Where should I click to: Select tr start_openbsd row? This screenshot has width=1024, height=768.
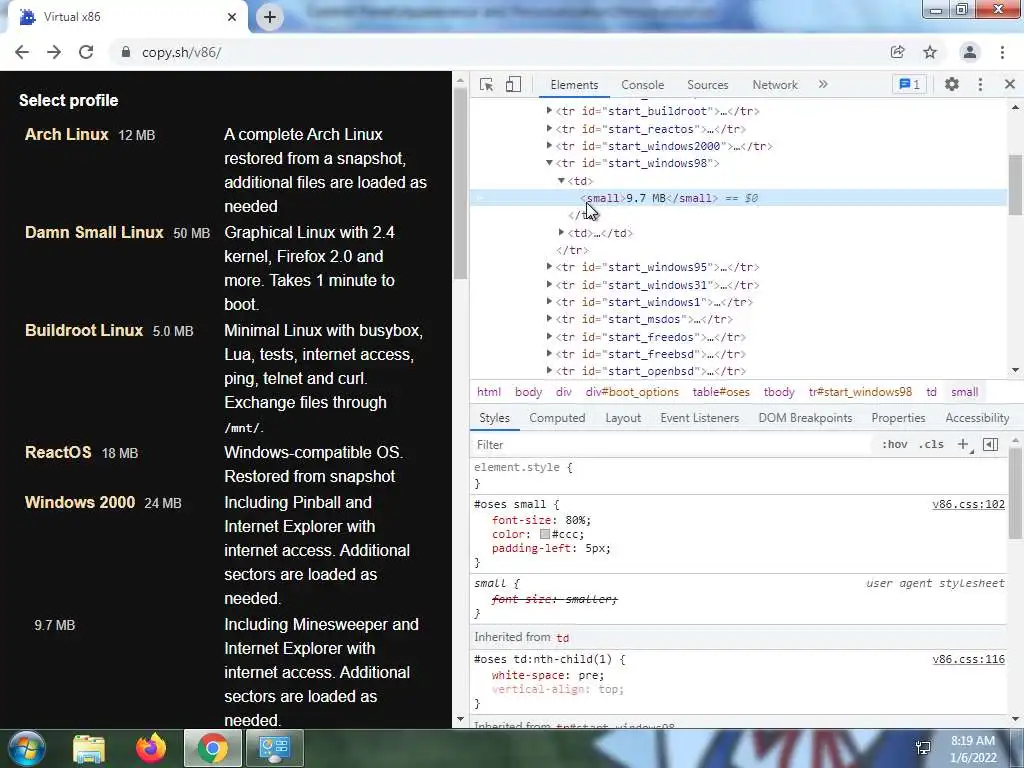650,371
